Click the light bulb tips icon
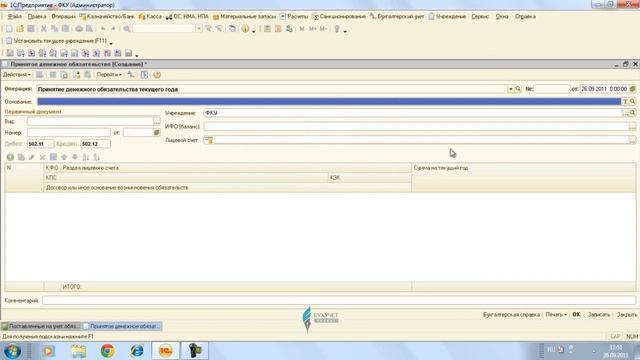 [x=337, y=29]
